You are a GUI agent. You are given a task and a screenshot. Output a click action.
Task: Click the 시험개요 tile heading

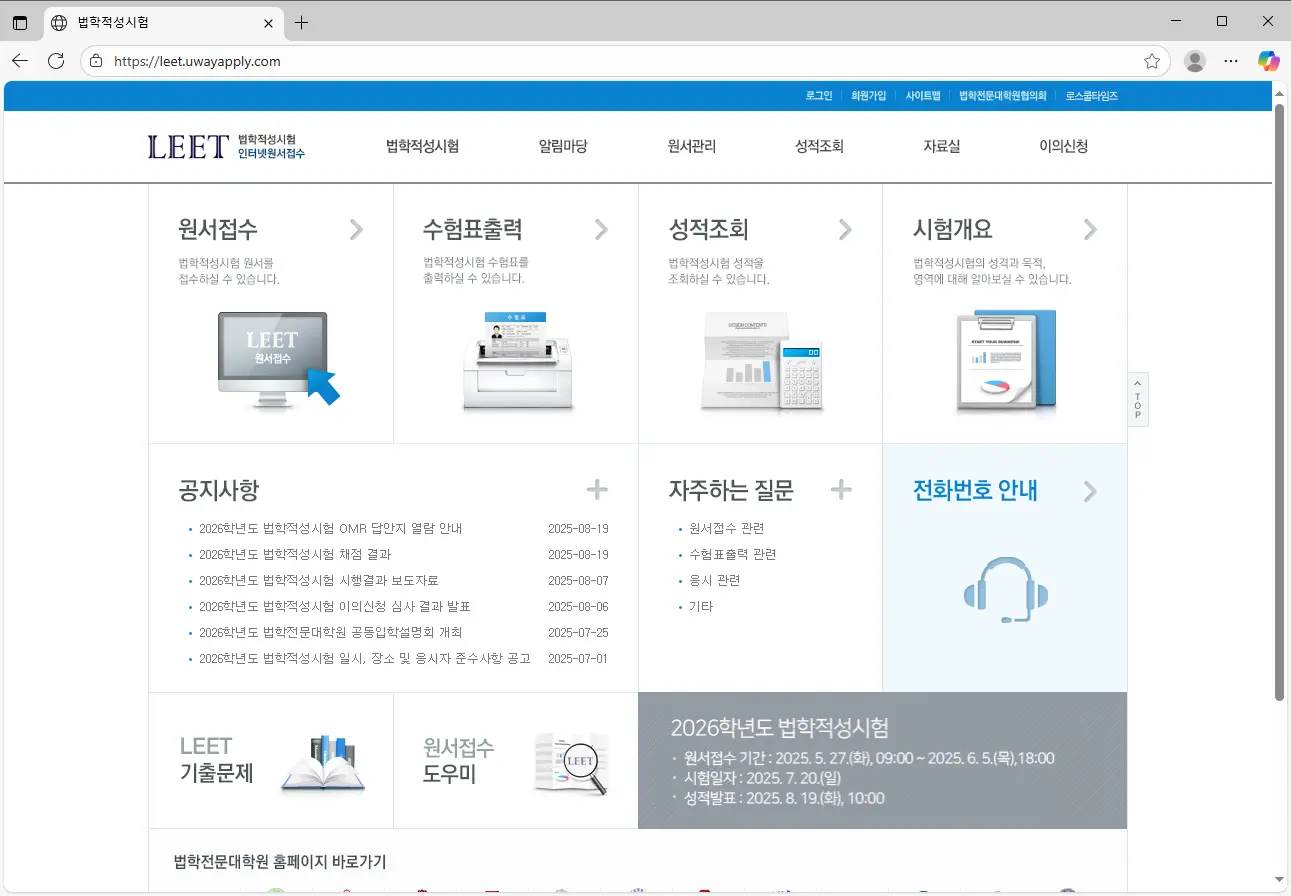953,229
